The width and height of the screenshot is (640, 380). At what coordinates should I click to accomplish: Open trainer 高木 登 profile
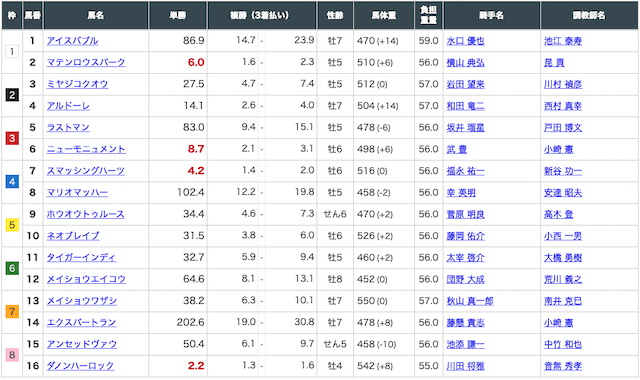[558, 214]
